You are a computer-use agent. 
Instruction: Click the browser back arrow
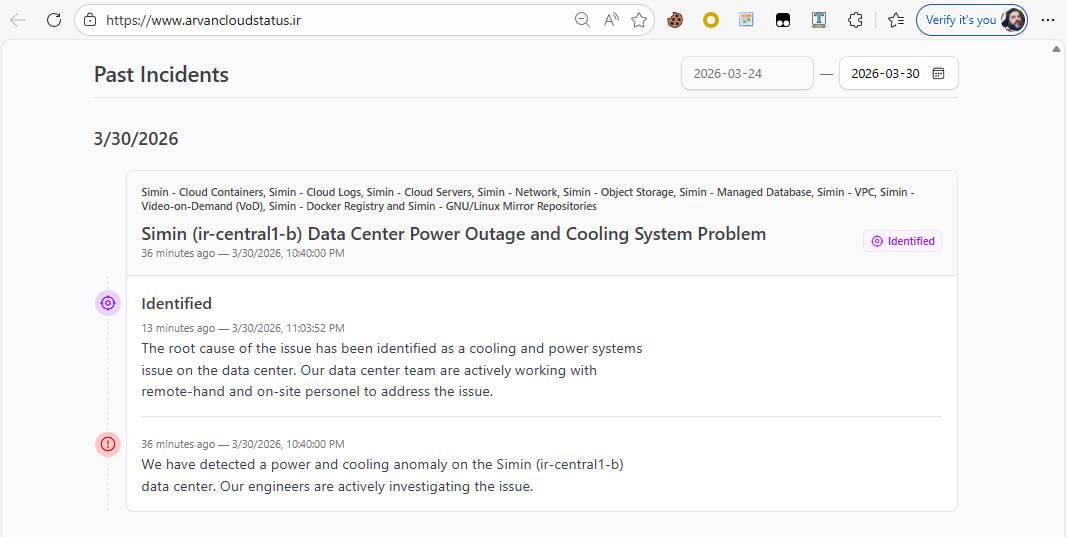click(18, 20)
